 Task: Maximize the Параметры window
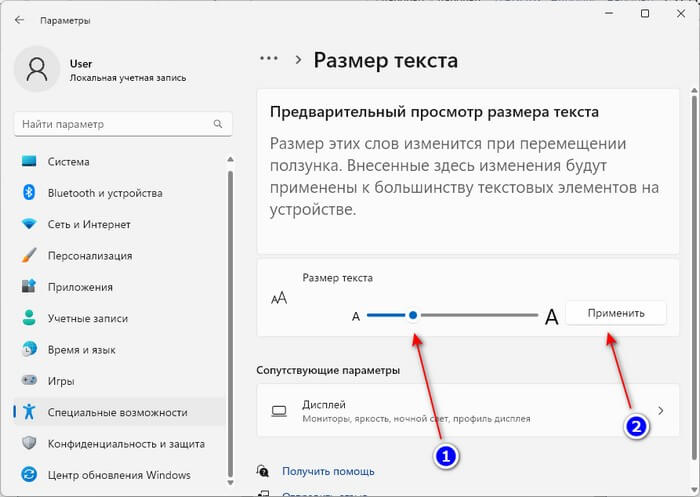tap(645, 13)
